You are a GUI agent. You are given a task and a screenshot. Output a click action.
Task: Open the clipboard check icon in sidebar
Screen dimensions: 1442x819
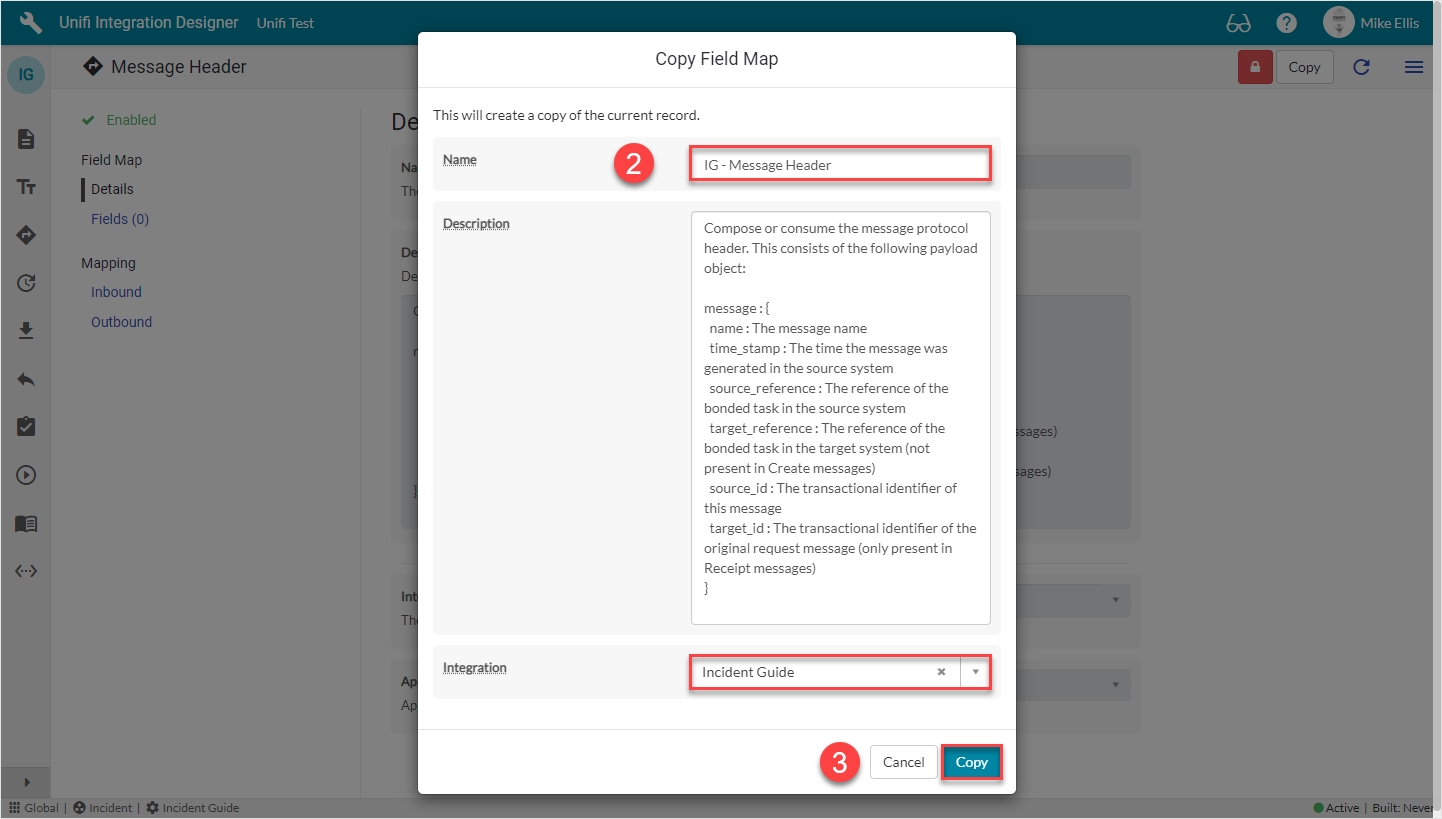click(x=26, y=427)
